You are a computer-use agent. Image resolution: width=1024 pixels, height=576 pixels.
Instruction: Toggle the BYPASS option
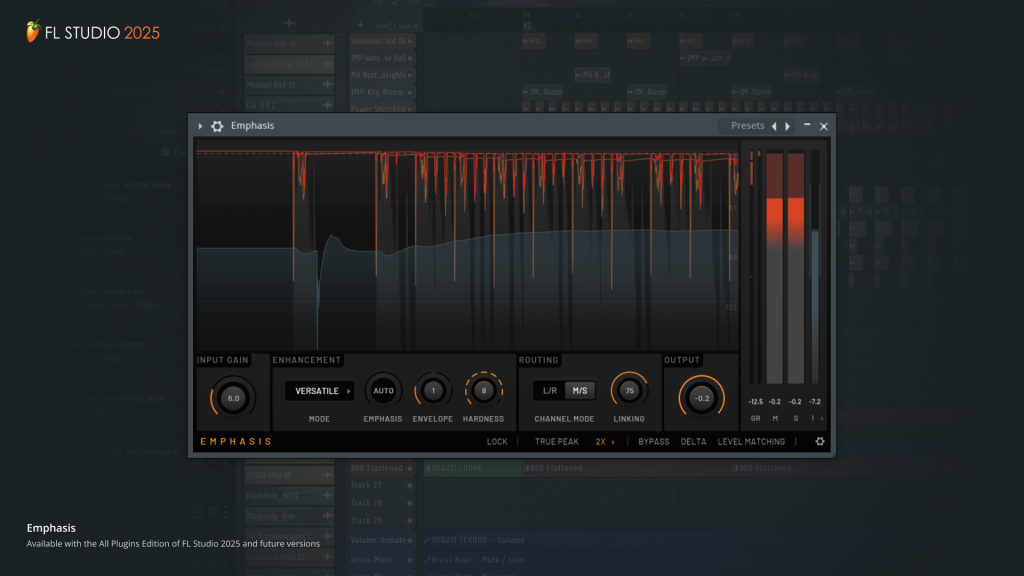click(x=654, y=441)
